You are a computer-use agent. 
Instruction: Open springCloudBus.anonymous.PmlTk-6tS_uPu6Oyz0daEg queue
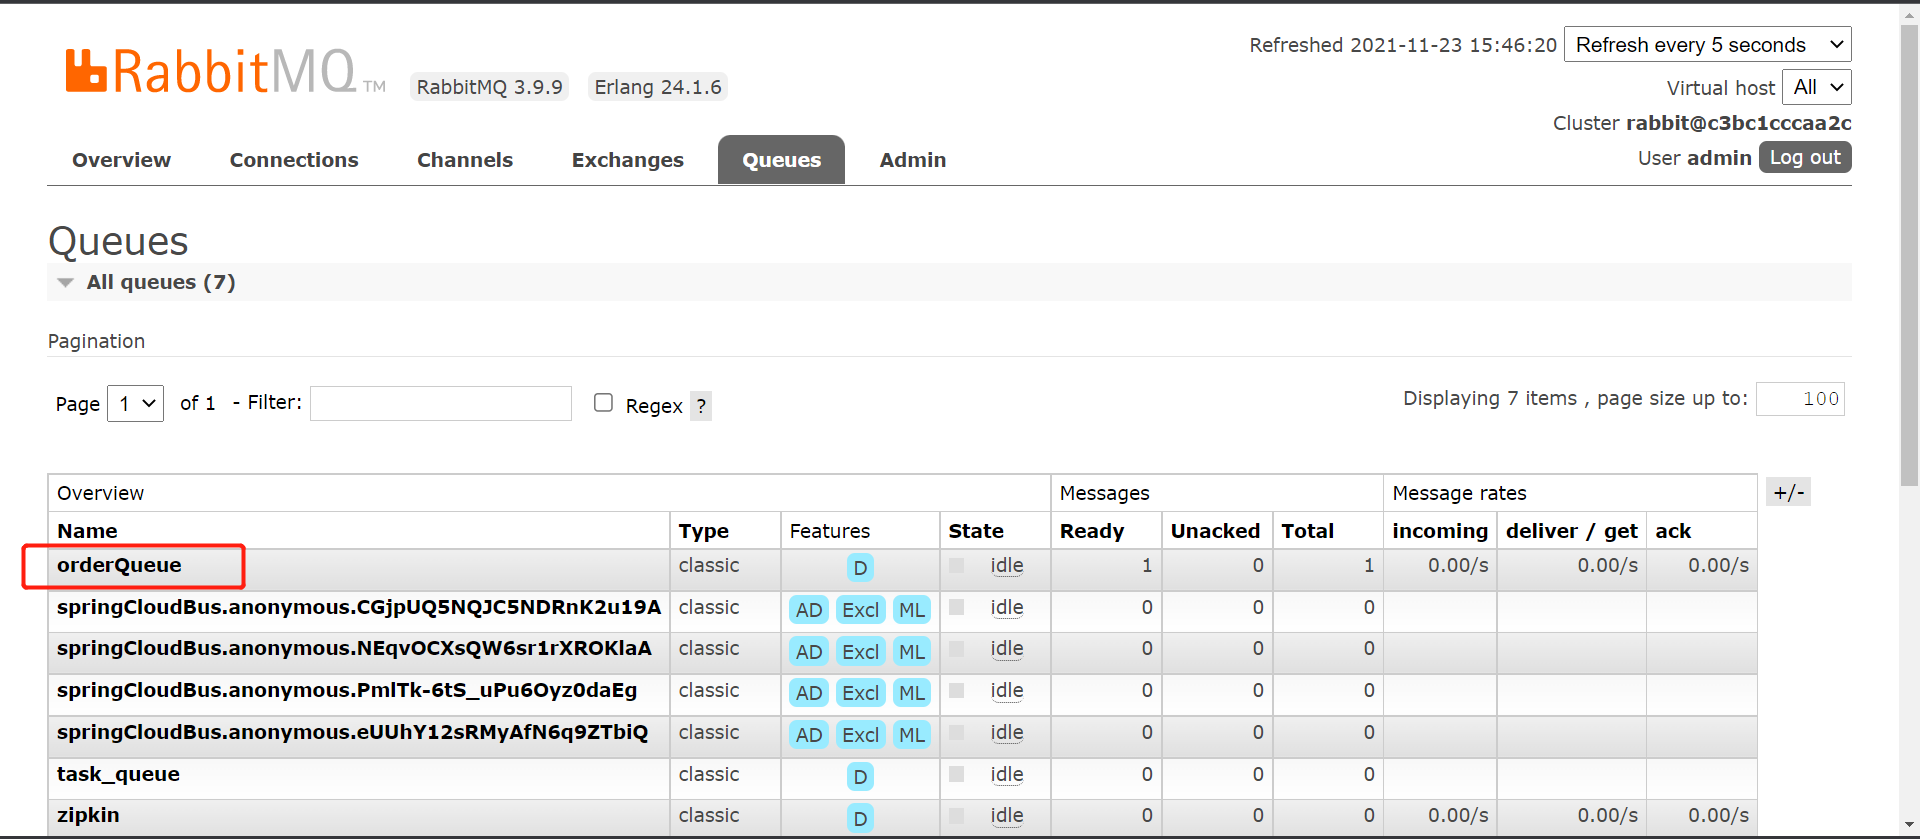click(347, 690)
